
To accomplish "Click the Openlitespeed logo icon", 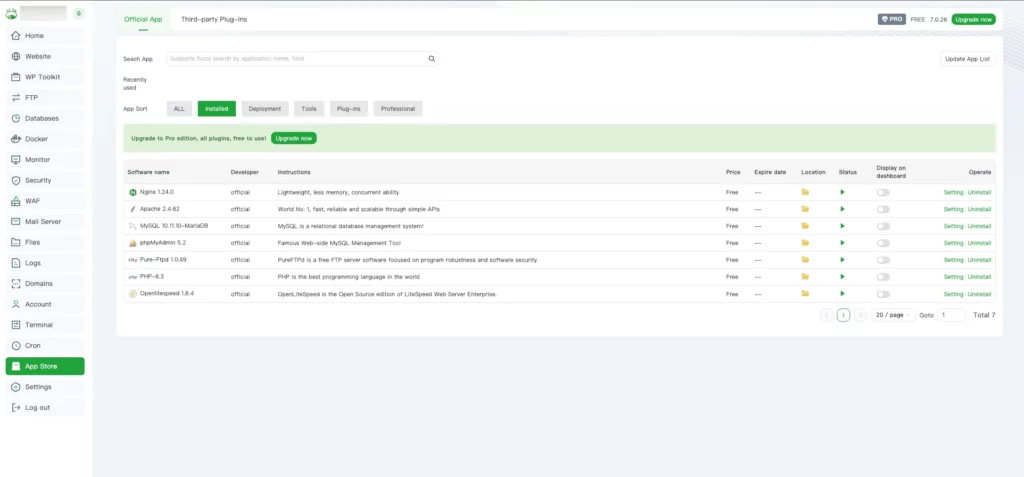I will pyautogui.click(x=133, y=294).
